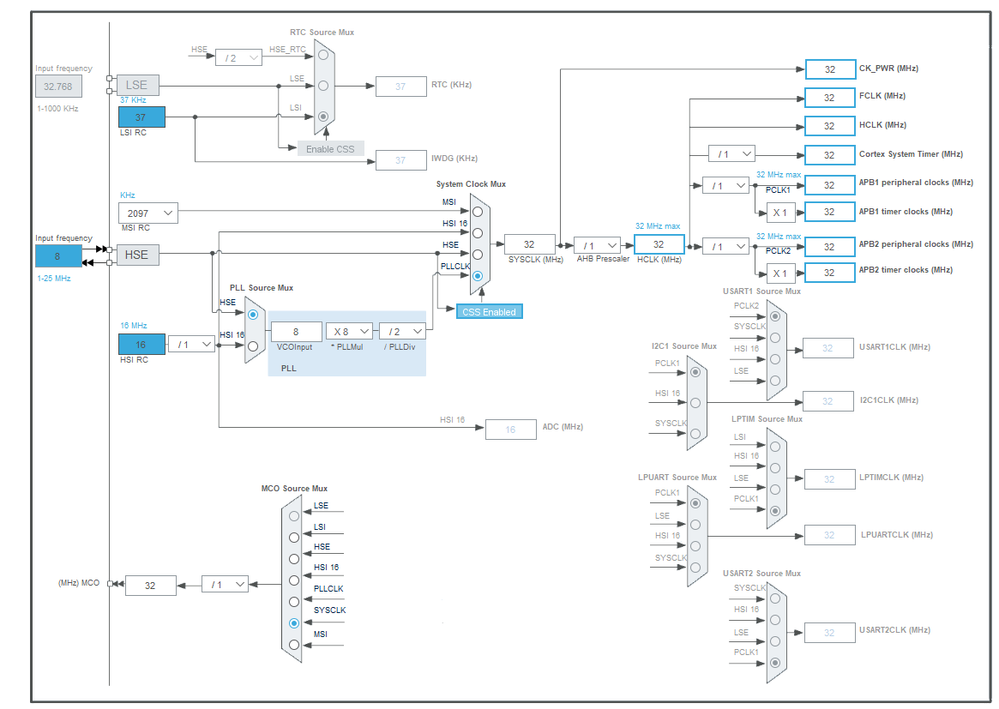Open the APB1 prescaler /1 dropdown
Image resolution: width=999 pixels, height=709 pixels.
click(x=725, y=185)
